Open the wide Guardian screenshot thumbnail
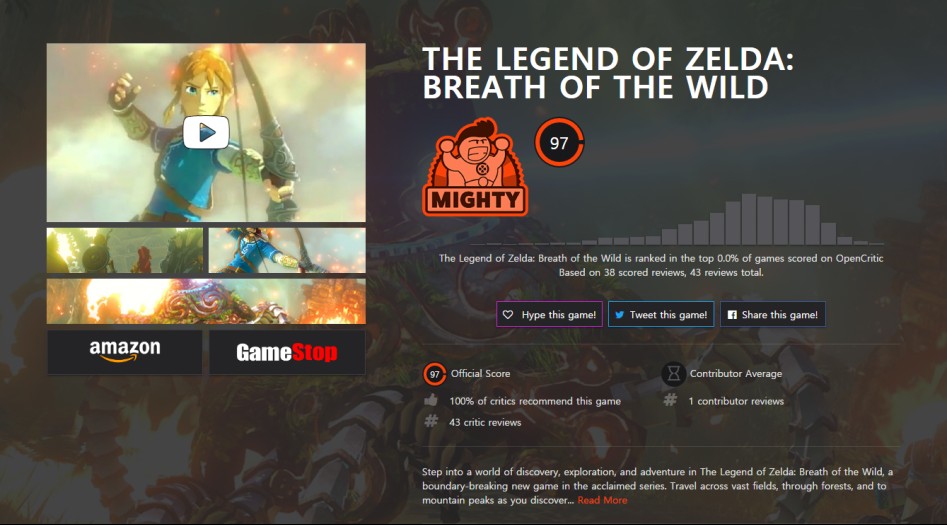Image resolution: width=947 pixels, height=525 pixels. coord(206,301)
